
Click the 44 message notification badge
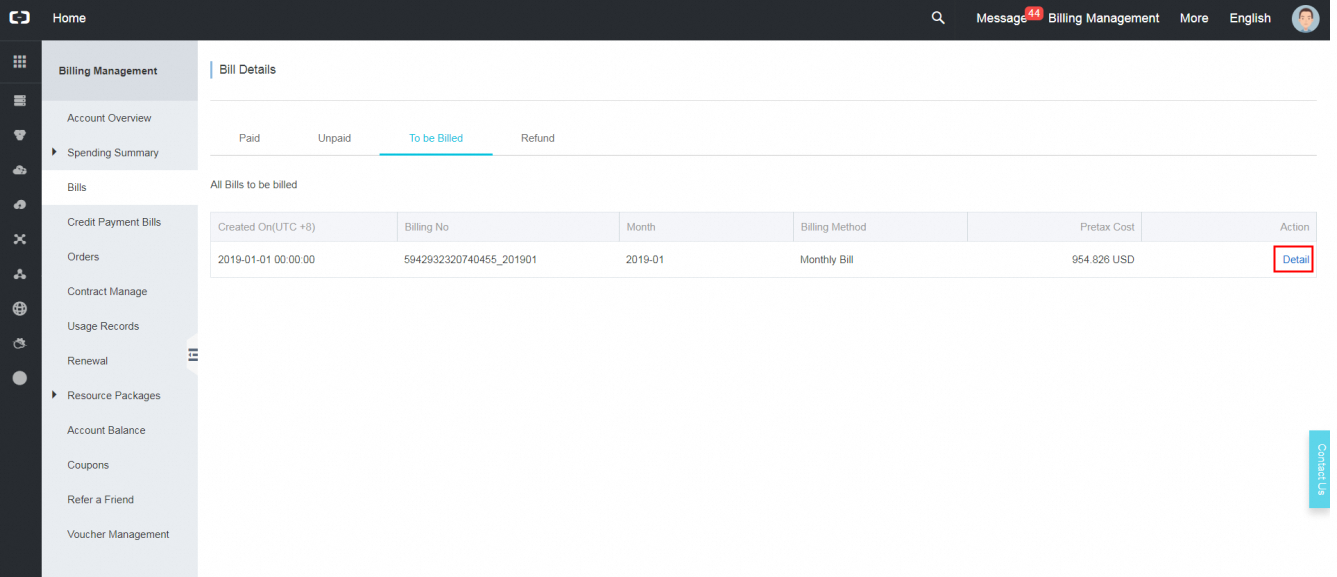(x=1034, y=13)
